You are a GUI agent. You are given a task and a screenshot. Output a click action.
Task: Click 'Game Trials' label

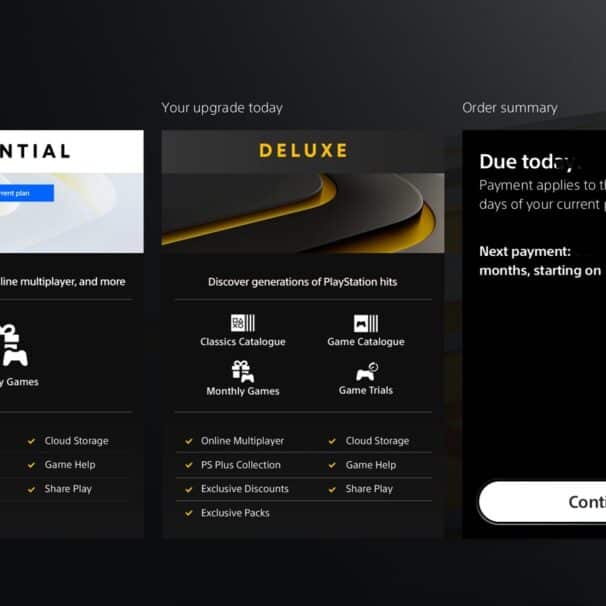tap(366, 390)
